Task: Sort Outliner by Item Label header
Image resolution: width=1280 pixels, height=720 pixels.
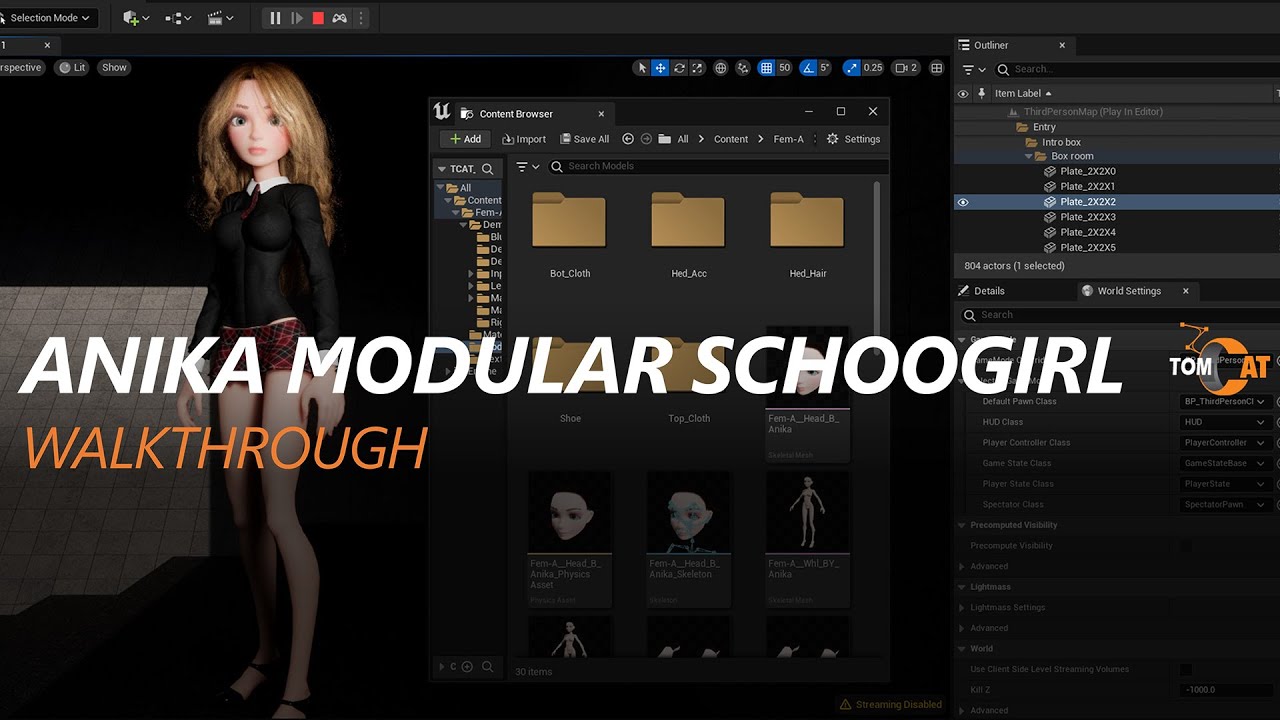Action: click(1022, 94)
